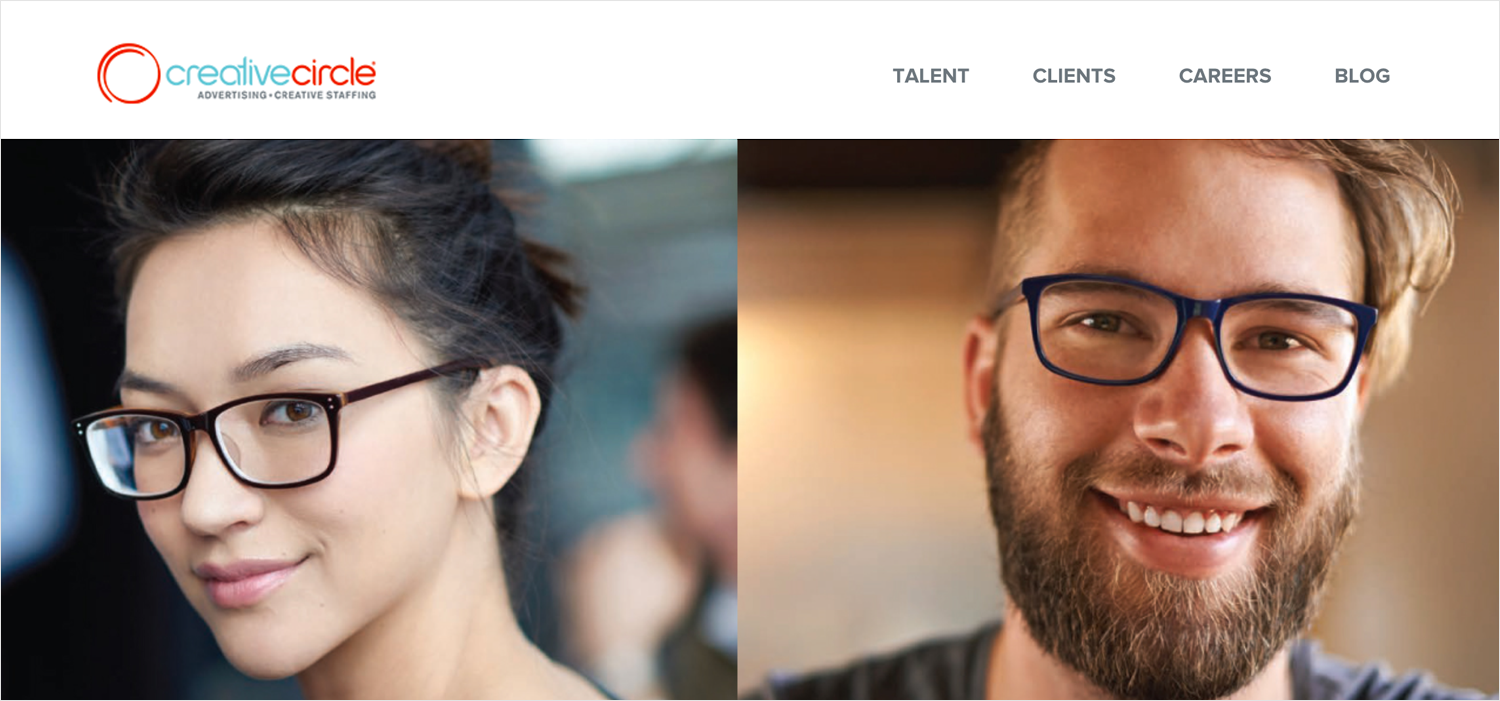Open the Clients navigation link
This screenshot has height=701, width=1500.
(x=1074, y=76)
